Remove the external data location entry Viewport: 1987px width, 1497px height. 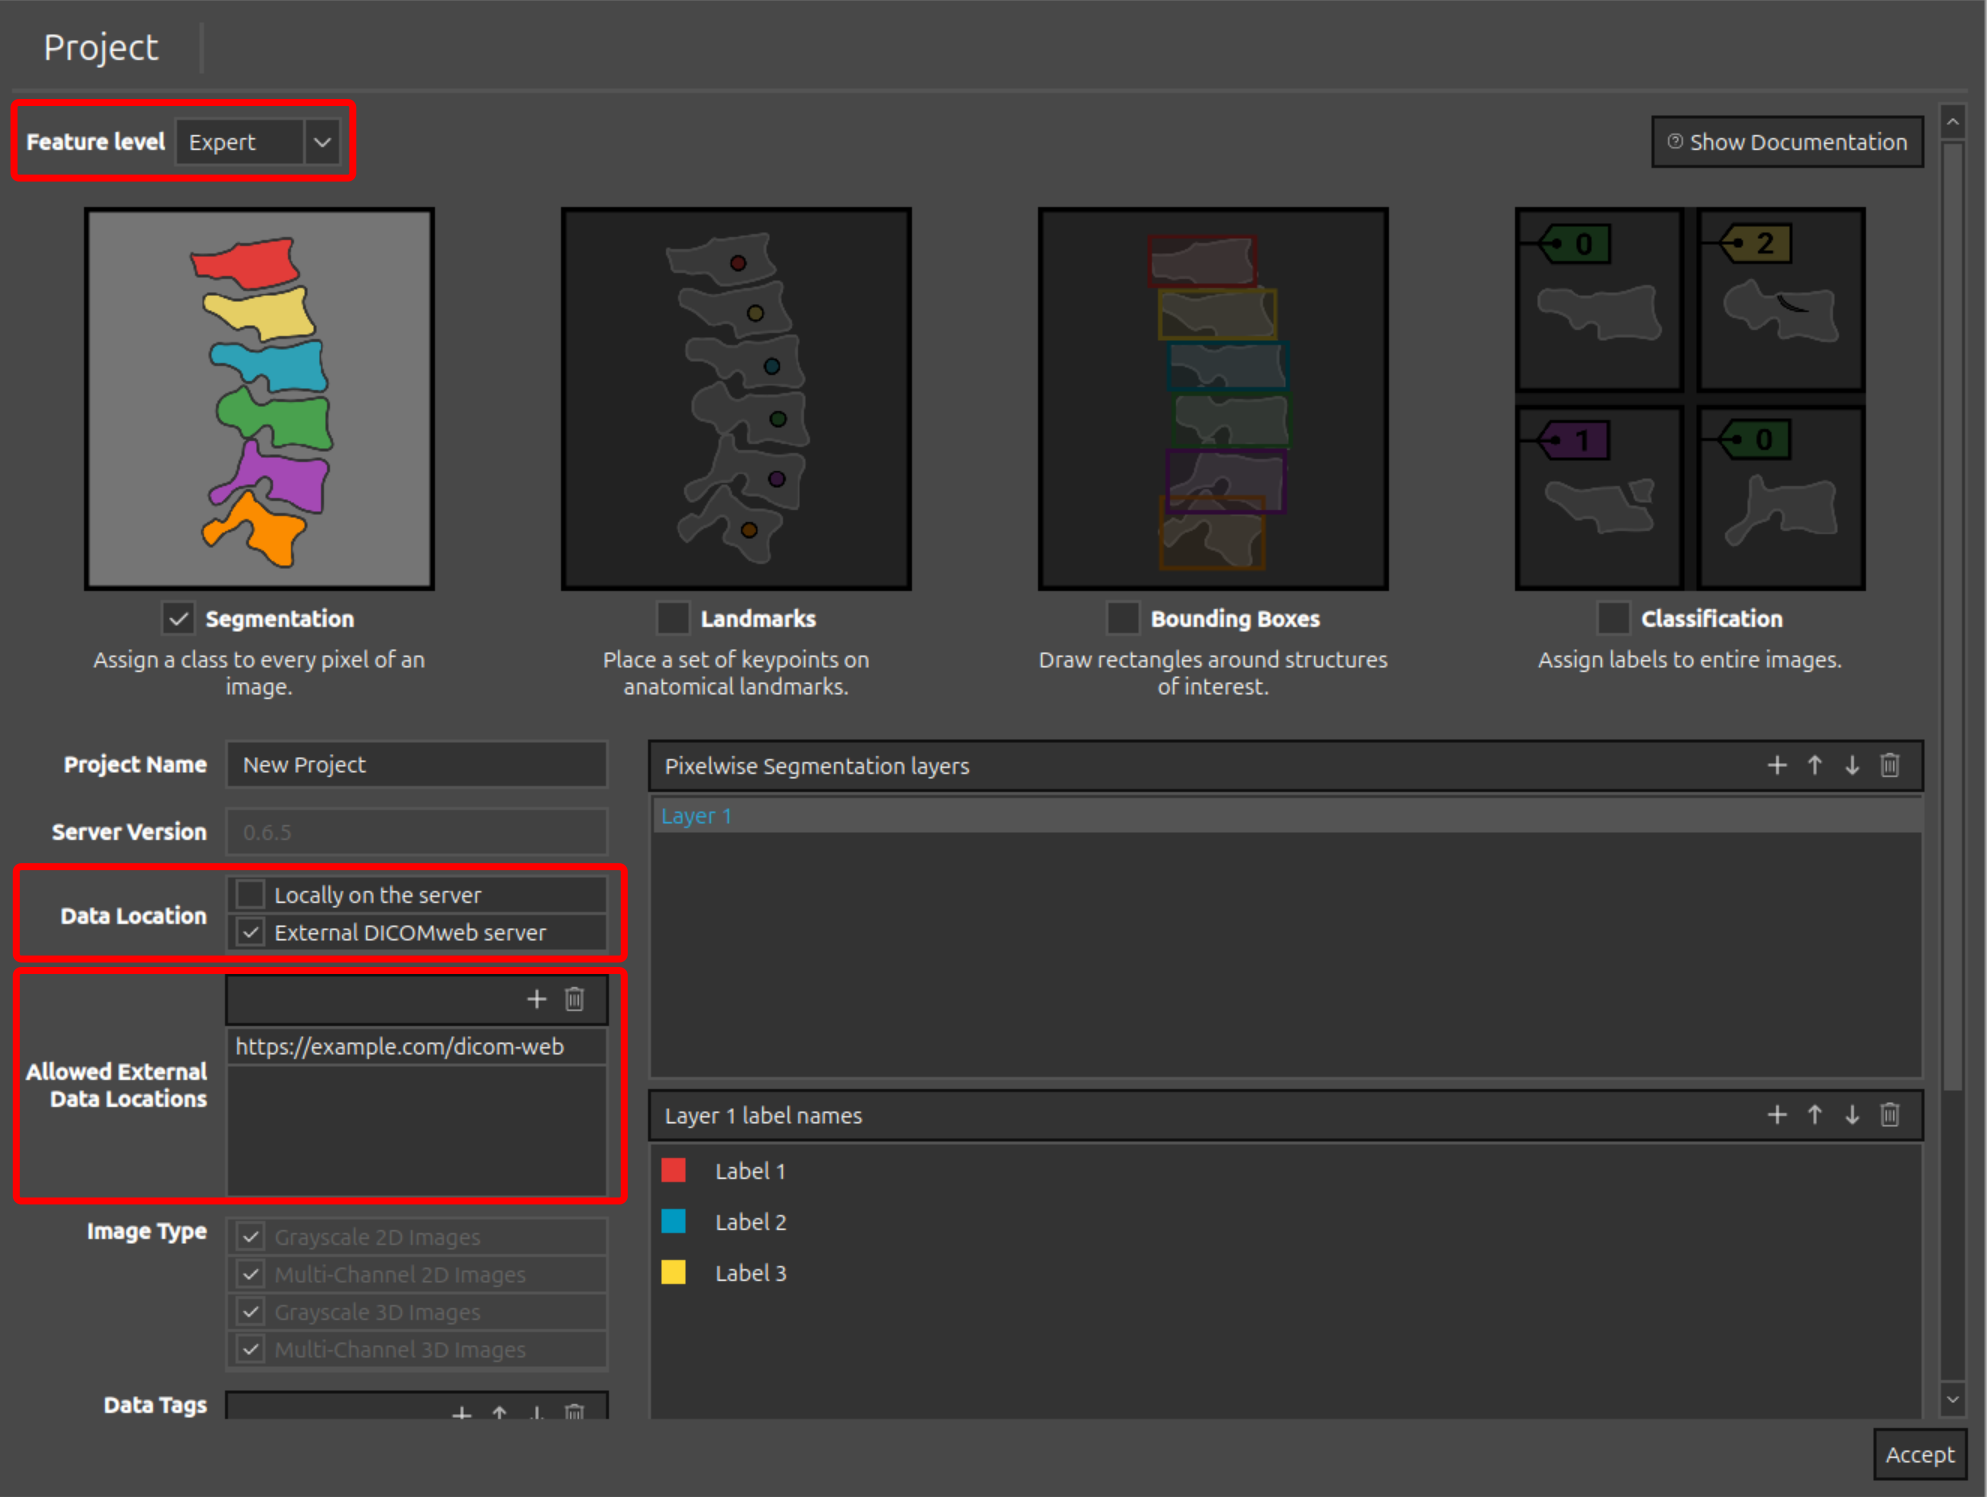click(x=575, y=998)
